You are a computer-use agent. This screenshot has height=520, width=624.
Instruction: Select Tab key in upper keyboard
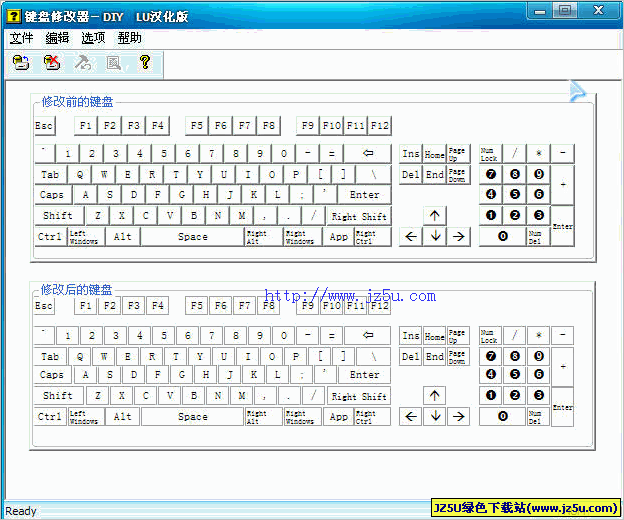click(51, 175)
